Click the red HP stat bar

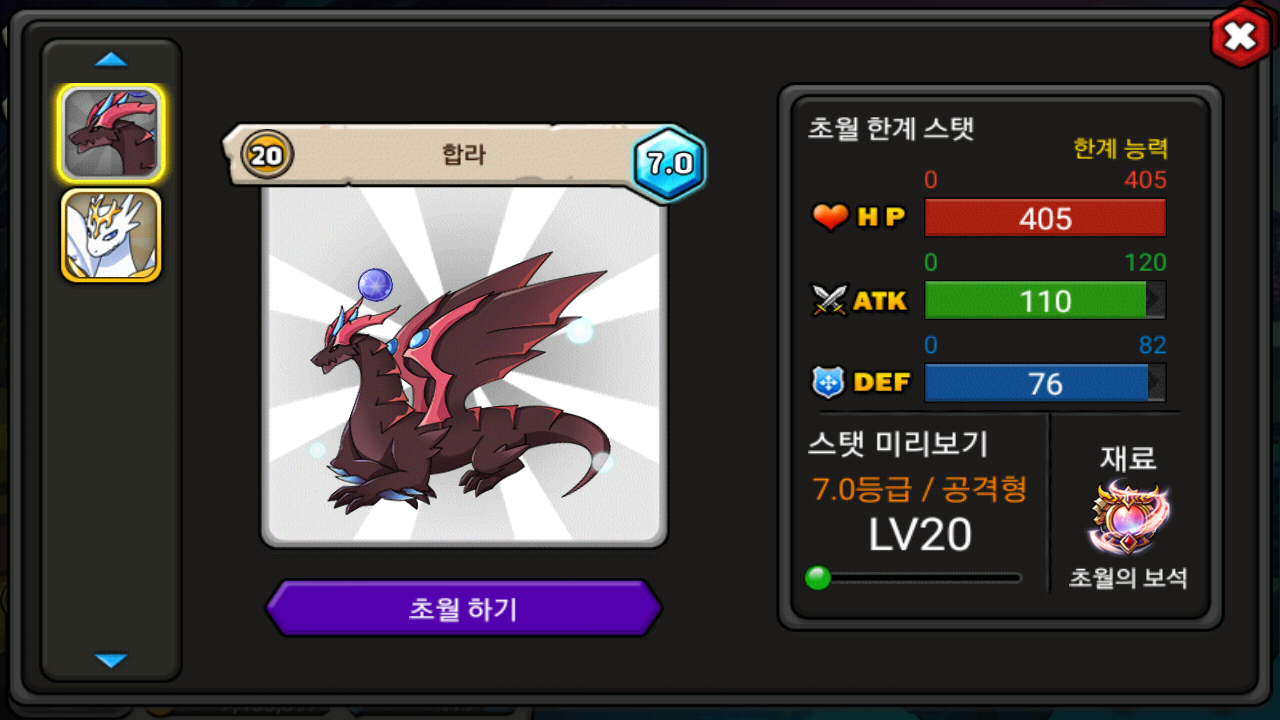click(1045, 218)
